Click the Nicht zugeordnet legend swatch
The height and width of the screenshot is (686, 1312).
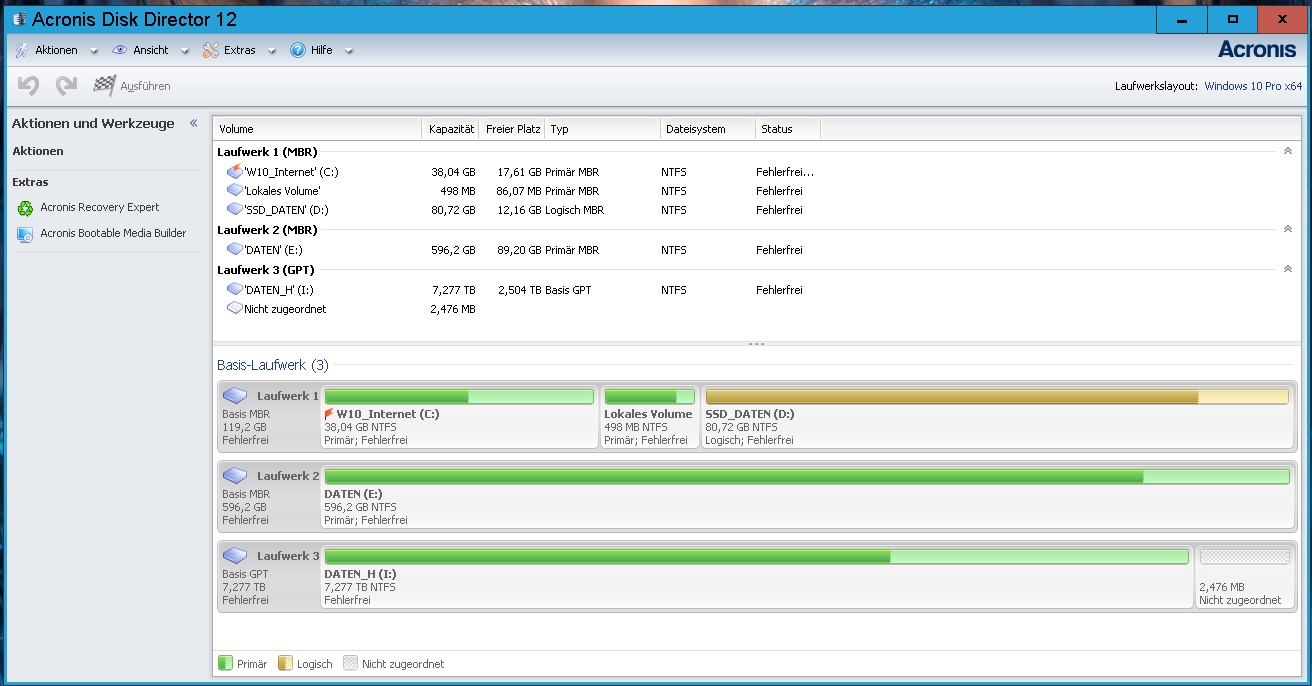pos(350,663)
